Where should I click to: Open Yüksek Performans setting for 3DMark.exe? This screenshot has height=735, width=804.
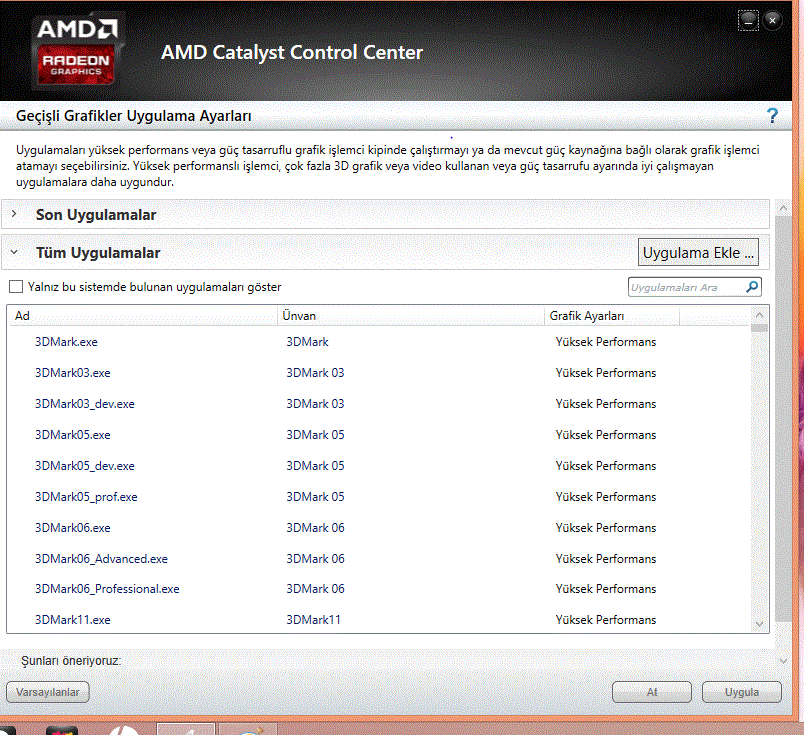[606, 342]
